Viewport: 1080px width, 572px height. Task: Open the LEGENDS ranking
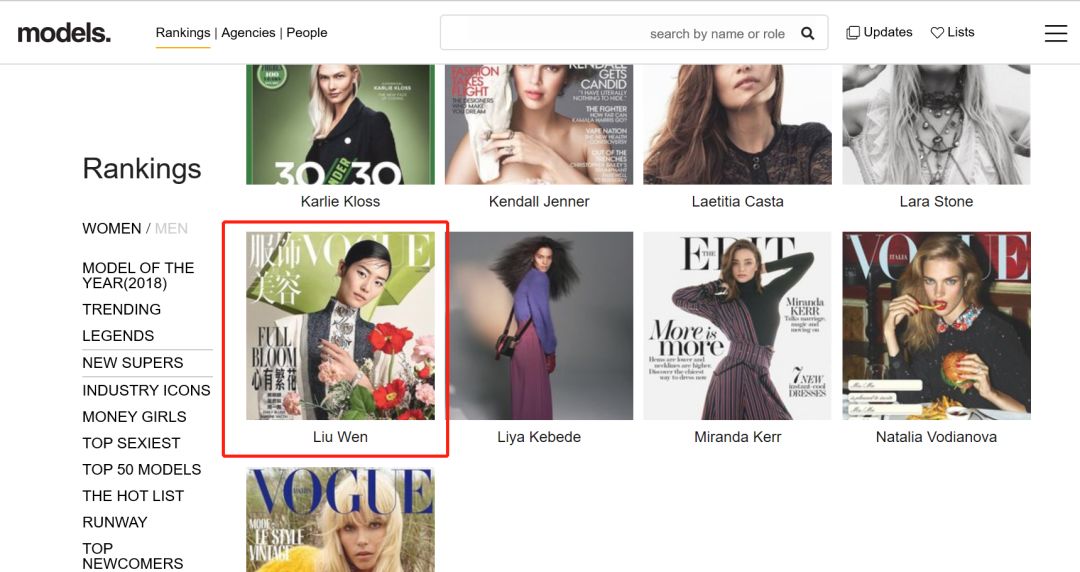click(118, 336)
